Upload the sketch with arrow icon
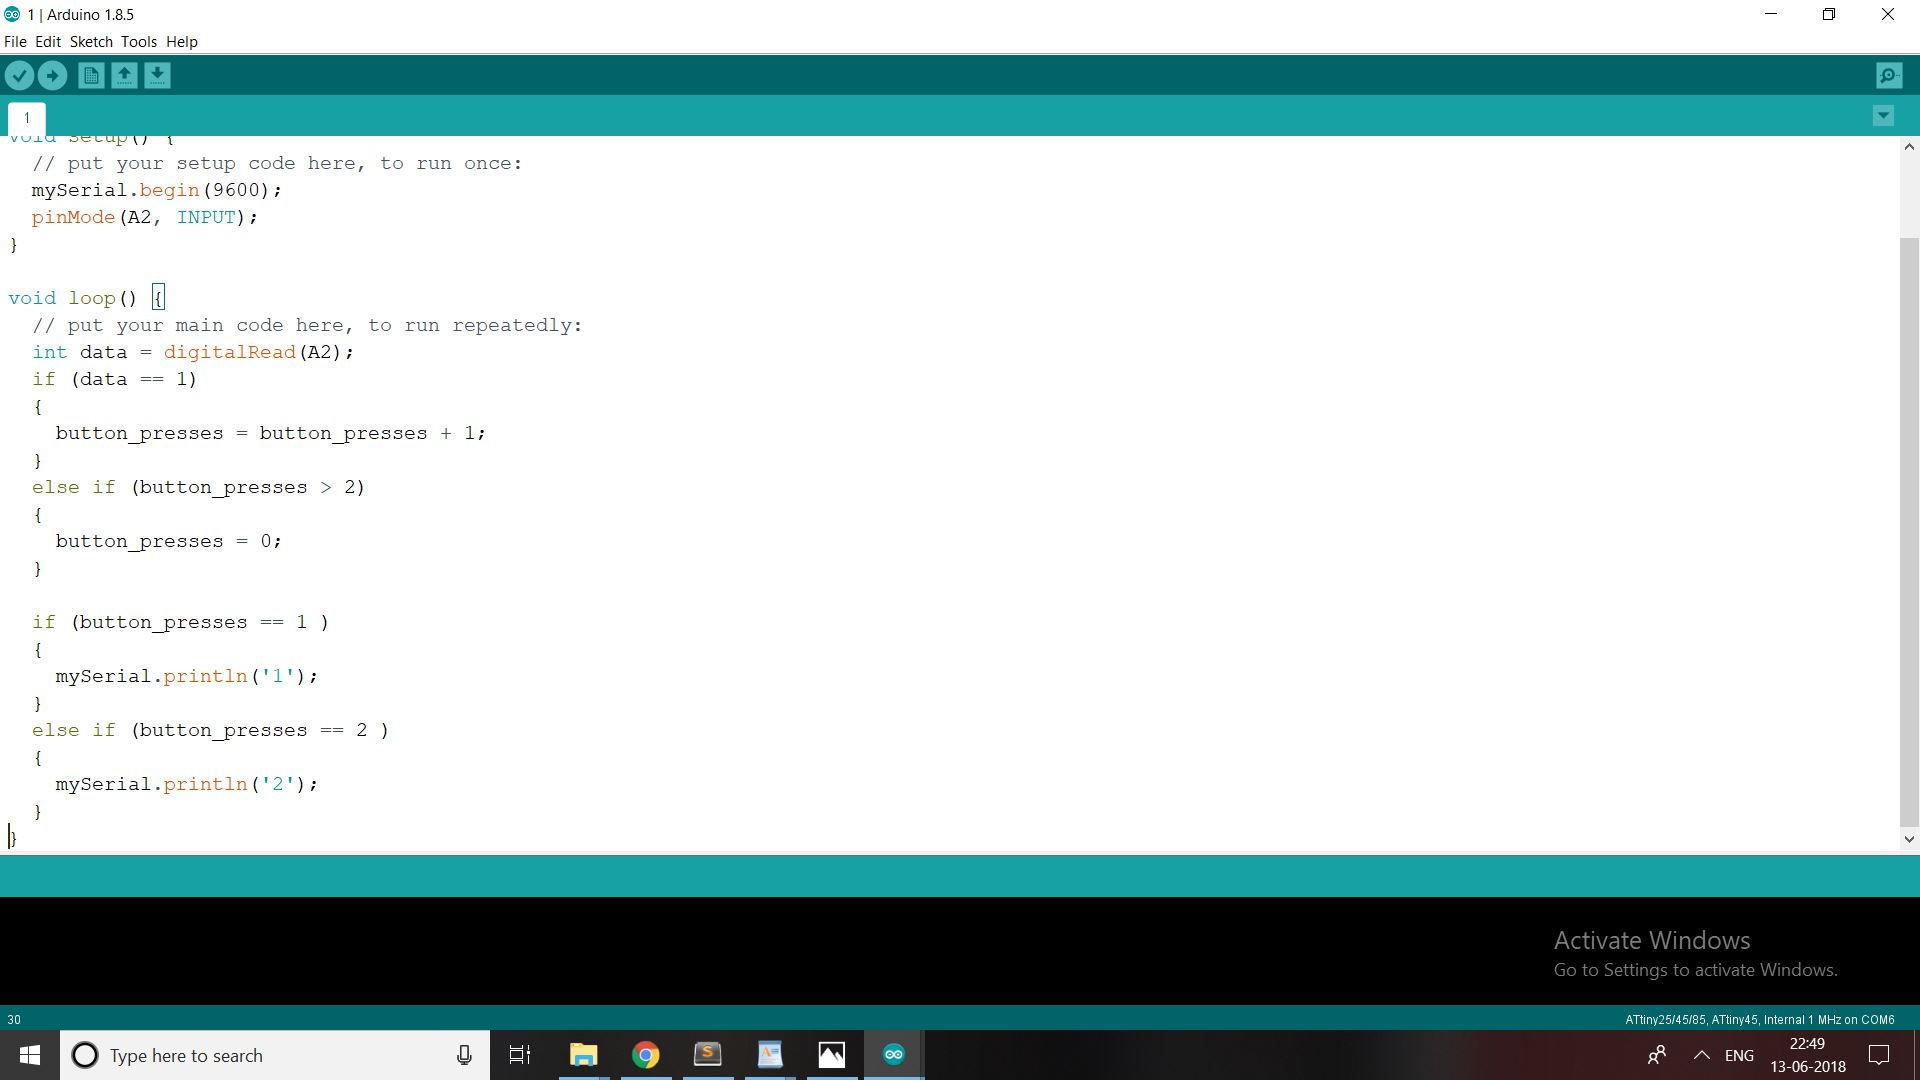Viewport: 1920px width, 1080px height. (52, 75)
